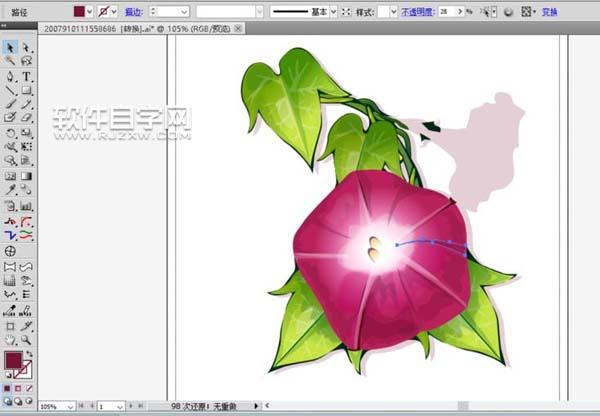Click the Swap Fill and Stroke arrows
Viewport: 600px width, 416px height.
[29, 354]
